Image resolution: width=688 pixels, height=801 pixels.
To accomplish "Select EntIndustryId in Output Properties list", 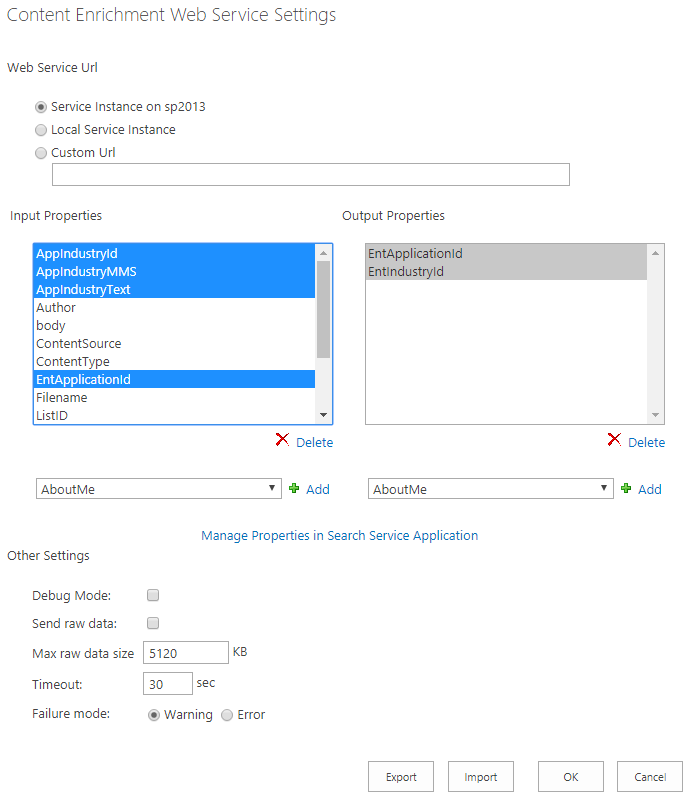I will [406, 272].
